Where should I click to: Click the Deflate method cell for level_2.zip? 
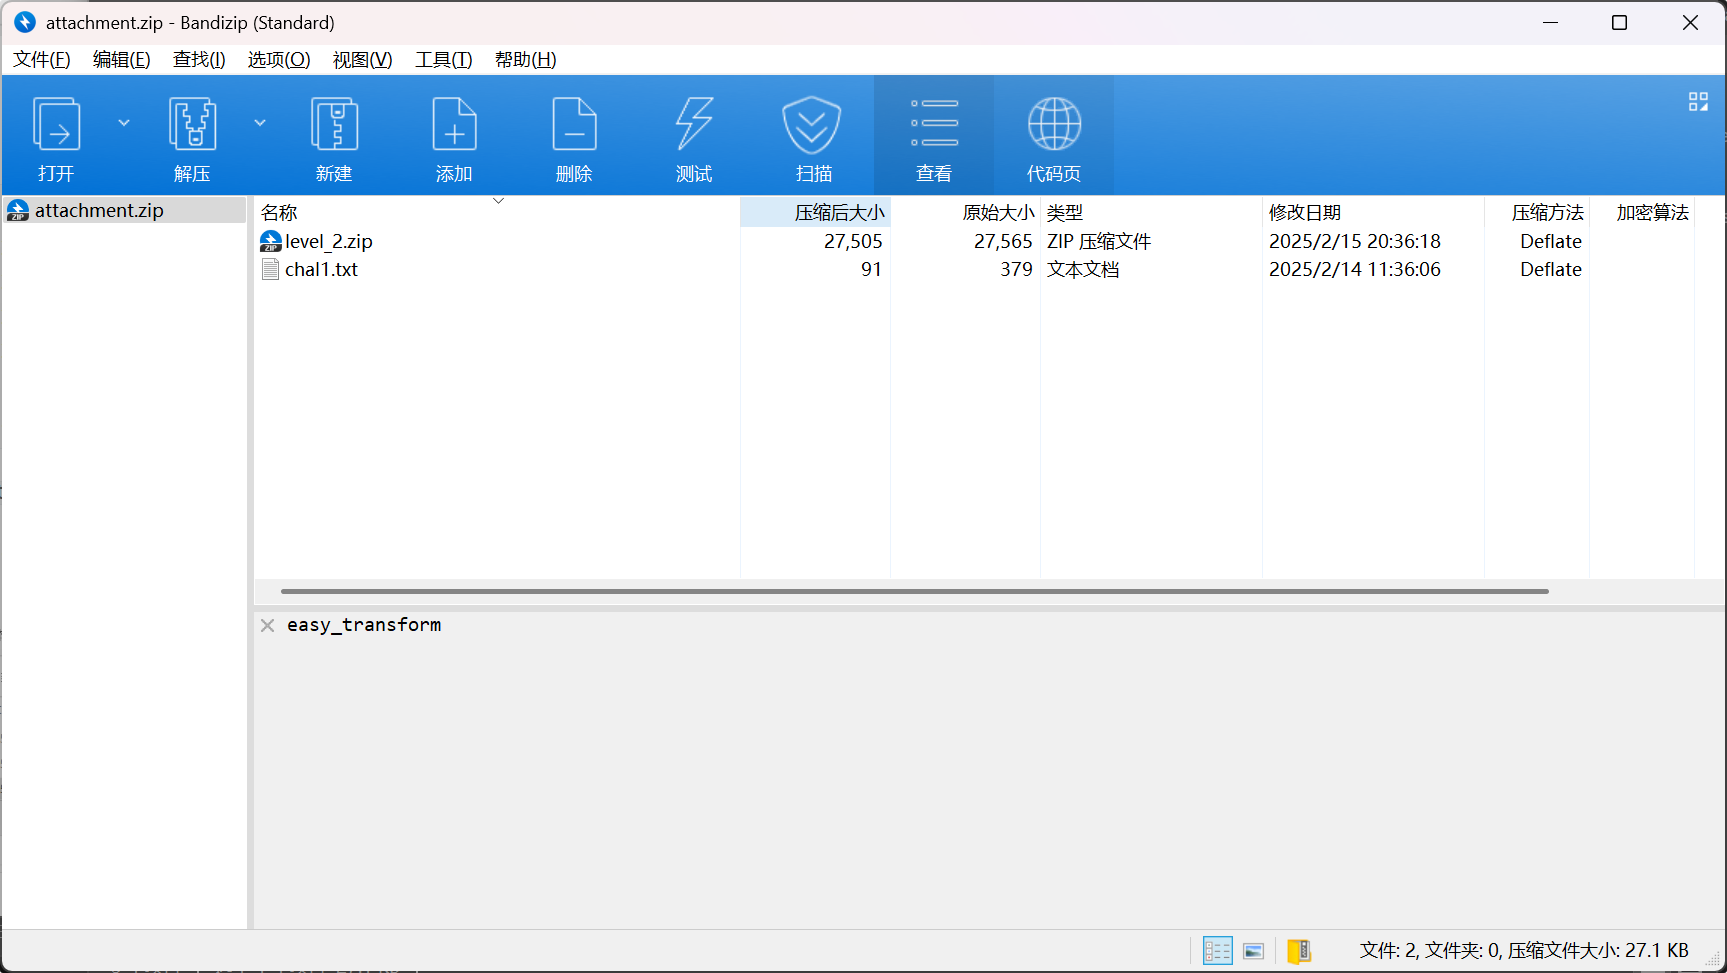point(1551,241)
